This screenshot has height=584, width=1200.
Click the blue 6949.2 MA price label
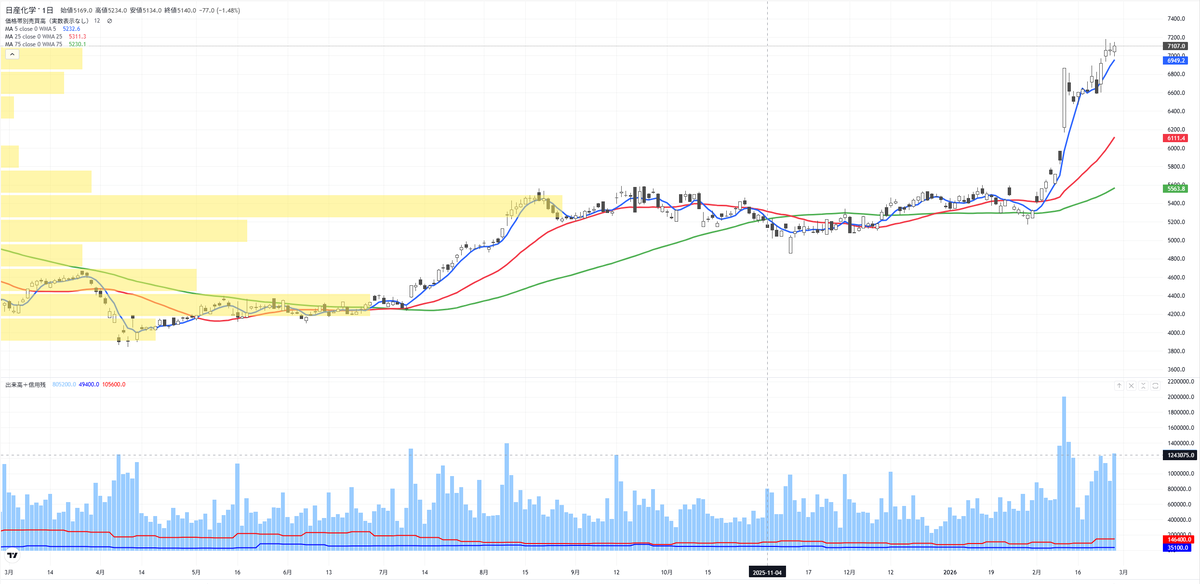pyautogui.click(x=1176, y=60)
